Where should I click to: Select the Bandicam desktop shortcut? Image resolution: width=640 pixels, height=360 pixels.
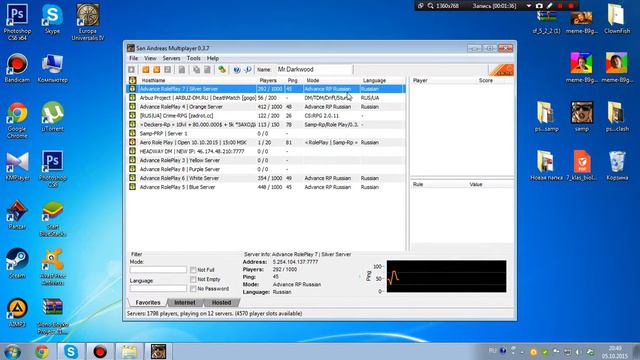coord(17,68)
